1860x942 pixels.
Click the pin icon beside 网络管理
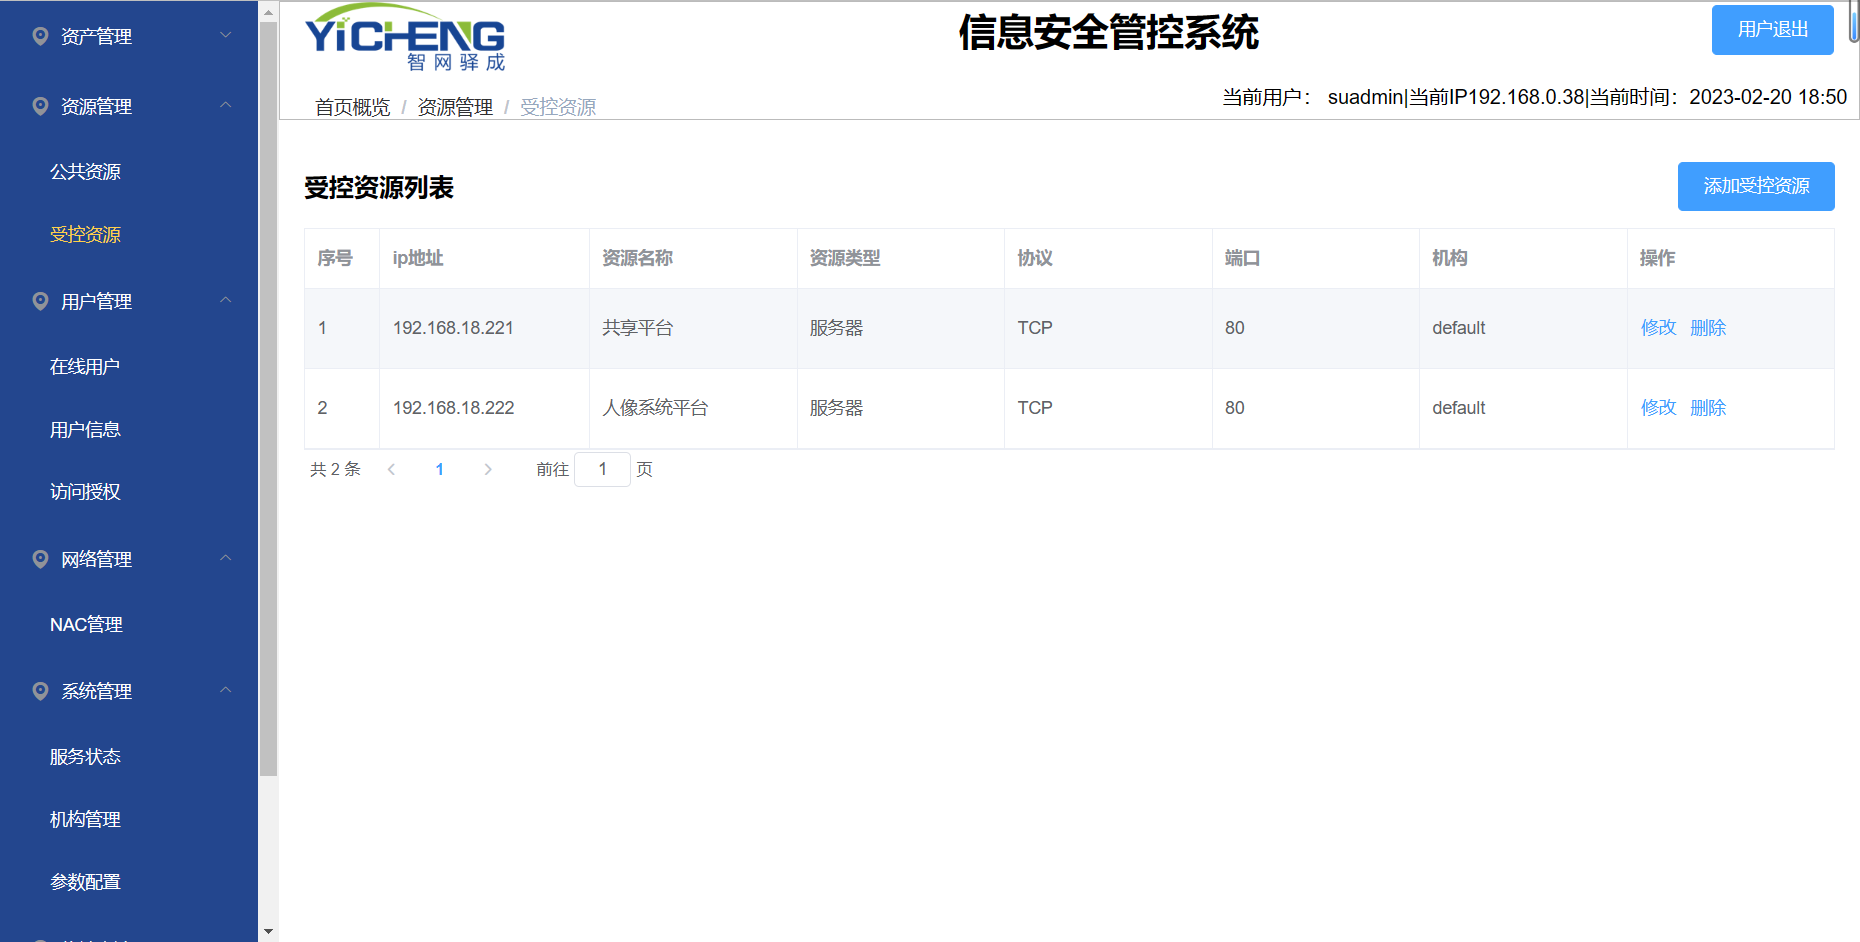(x=40, y=559)
